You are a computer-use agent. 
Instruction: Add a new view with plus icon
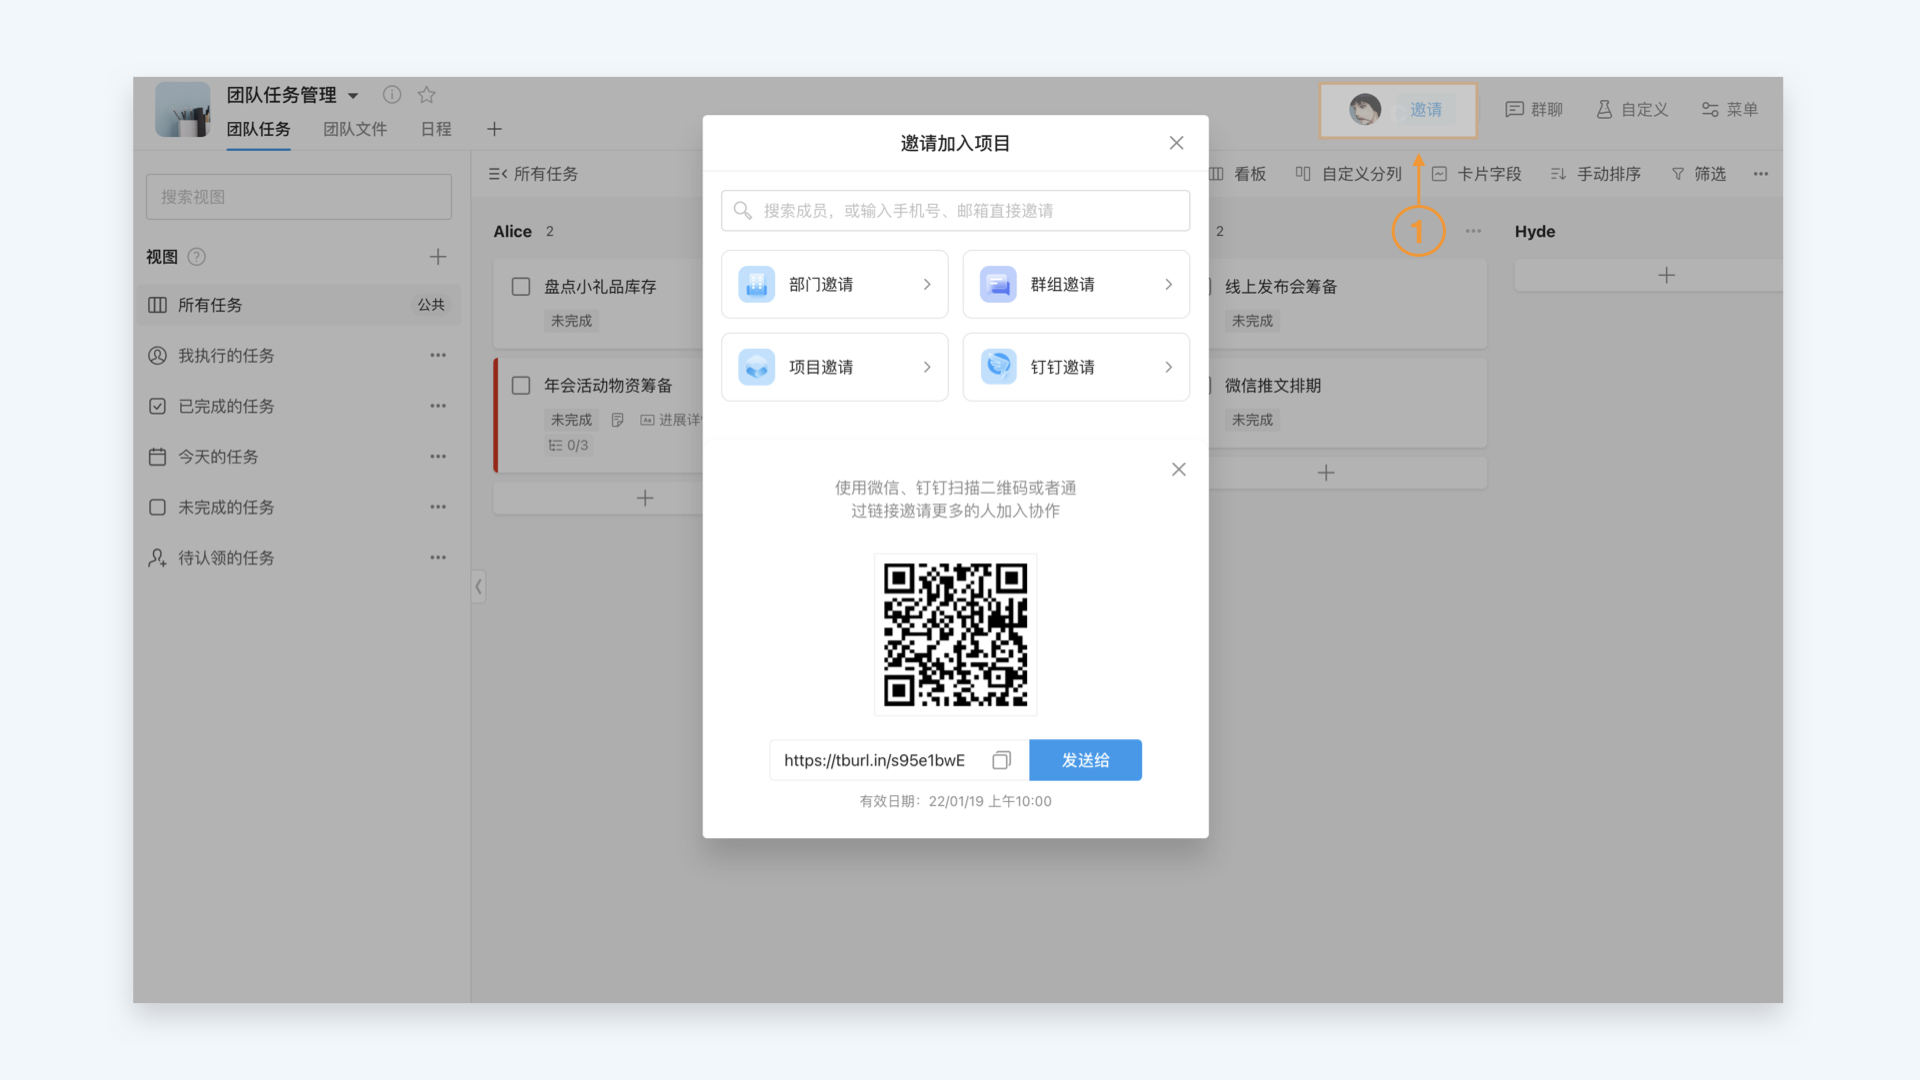pos(438,257)
